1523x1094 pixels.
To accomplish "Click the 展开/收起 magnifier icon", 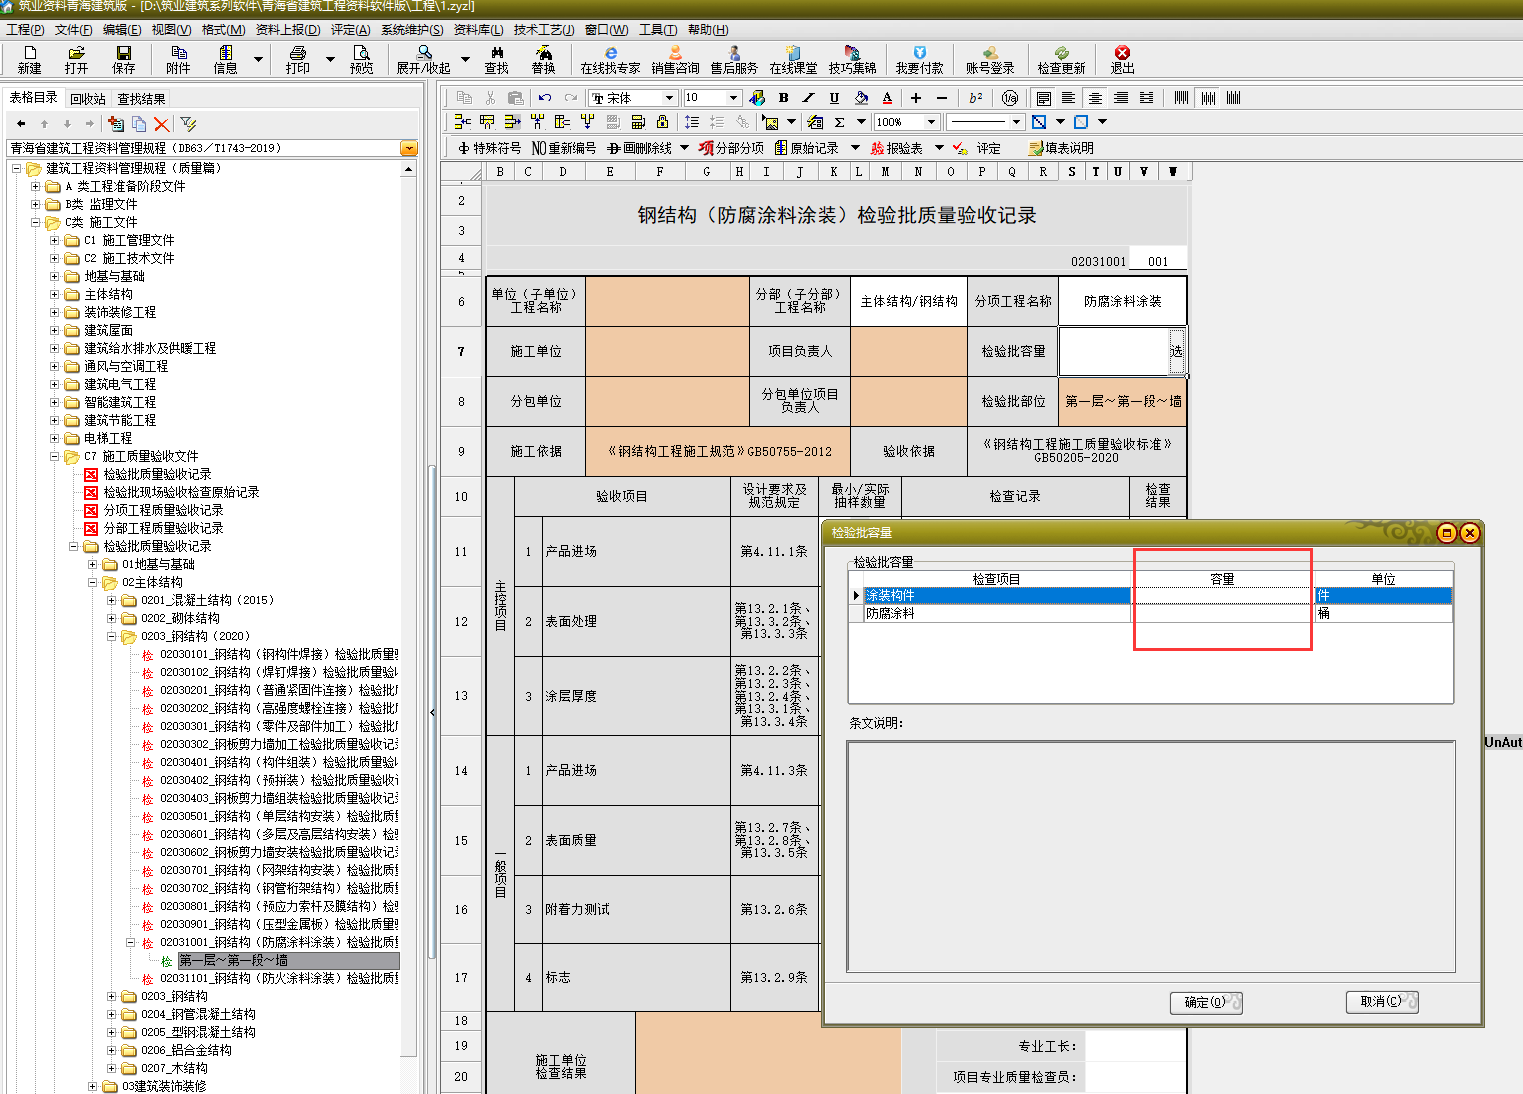I will [424, 60].
